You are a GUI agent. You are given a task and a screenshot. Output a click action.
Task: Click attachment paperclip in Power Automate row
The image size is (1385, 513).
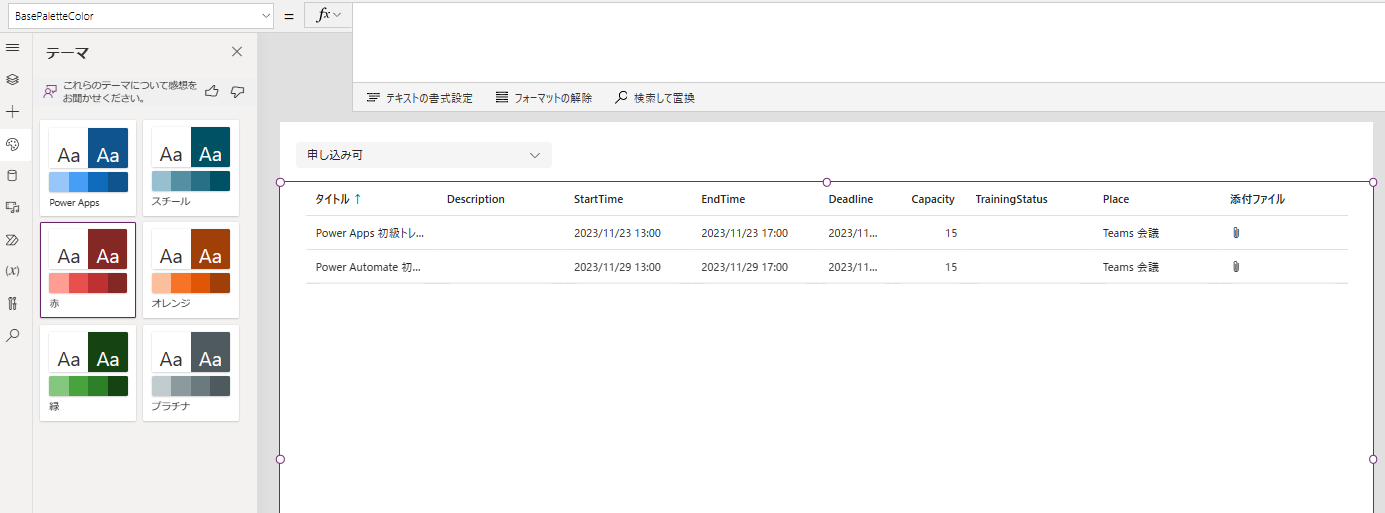[x=1236, y=267]
